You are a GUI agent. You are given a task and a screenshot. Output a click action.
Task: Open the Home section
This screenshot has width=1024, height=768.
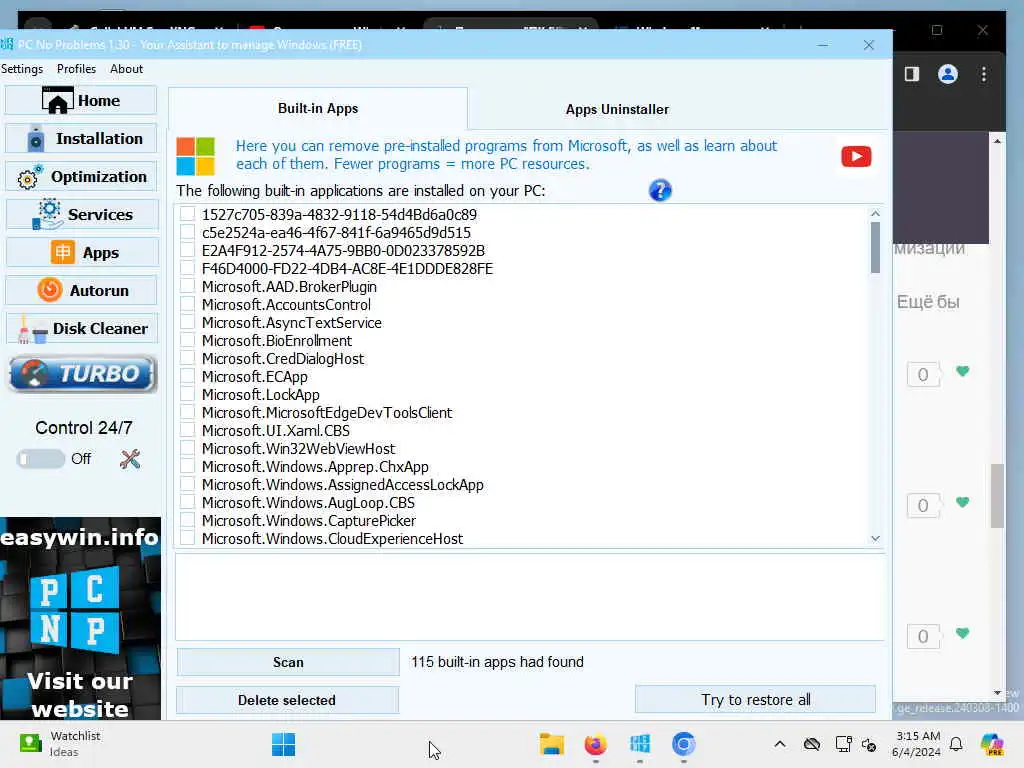point(81,101)
